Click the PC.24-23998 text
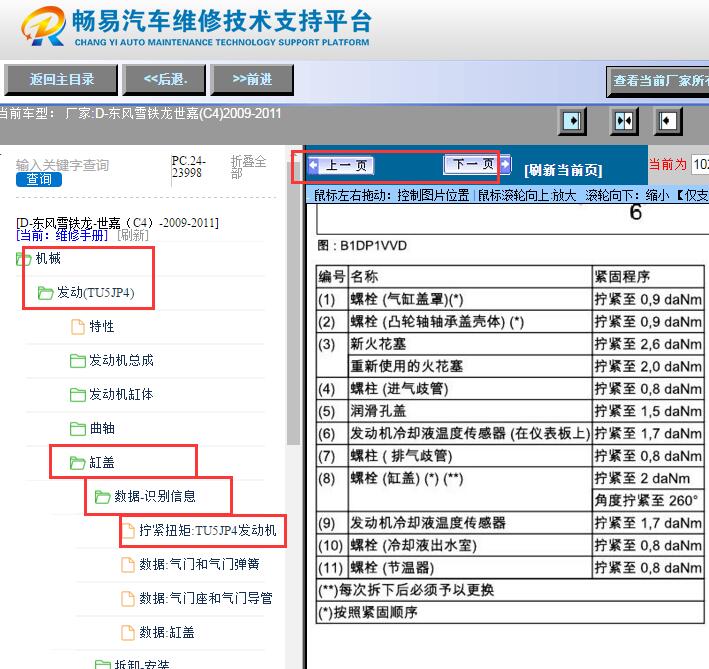Image resolution: width=709 pixels, height=669 pixels. click(x=189, y=167)
